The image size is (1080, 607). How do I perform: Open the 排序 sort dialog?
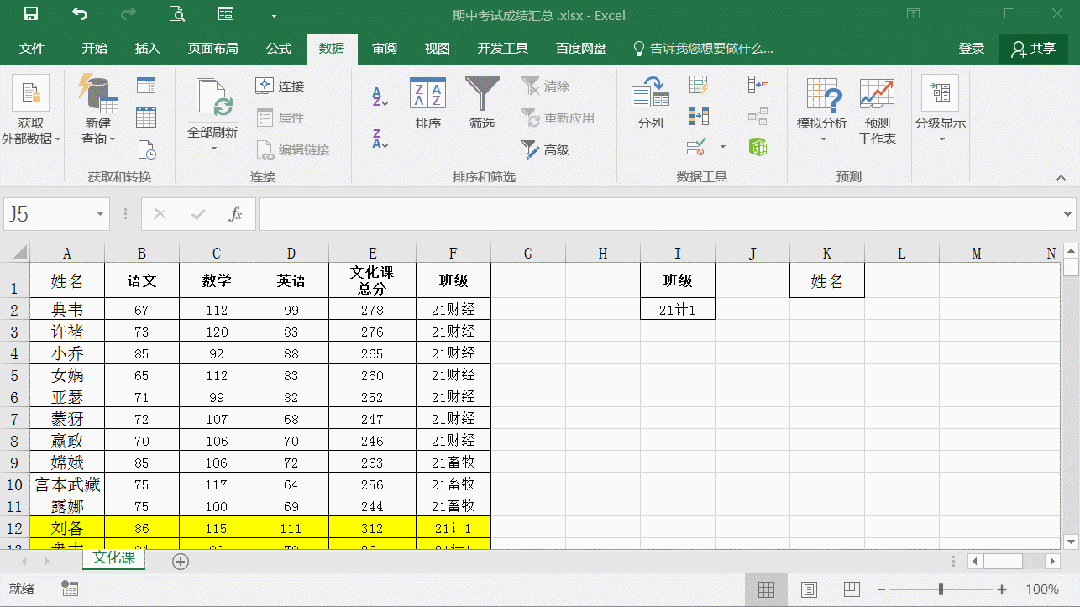(428, 103)
